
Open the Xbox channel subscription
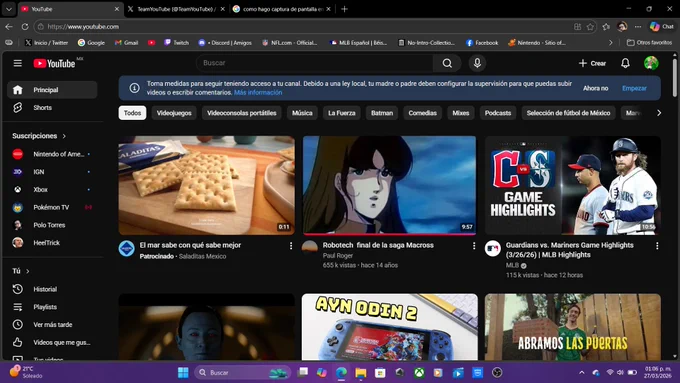click(x=52, y=190)
